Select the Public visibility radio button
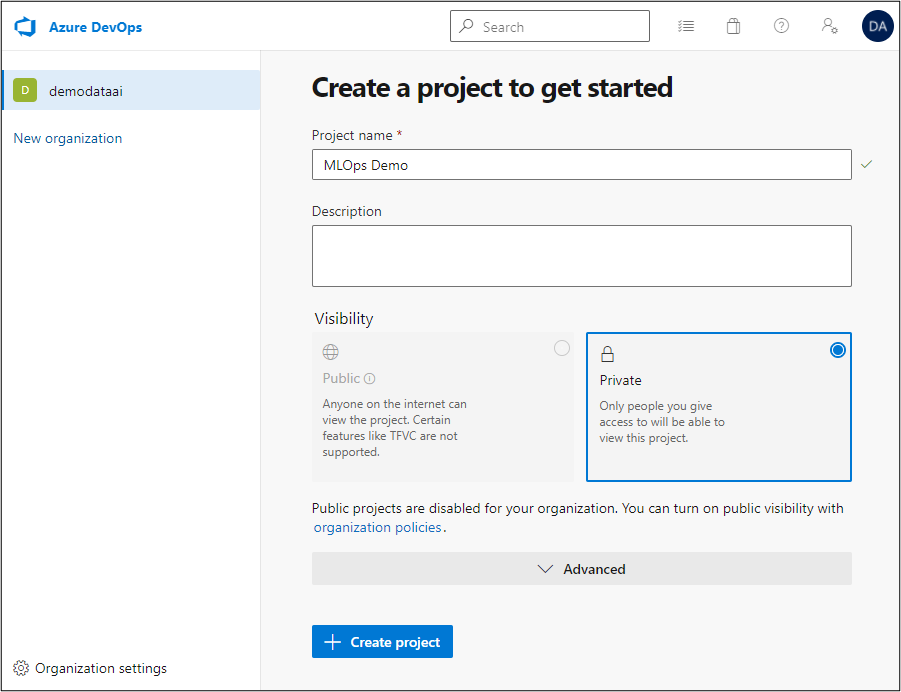 [561, 348]
